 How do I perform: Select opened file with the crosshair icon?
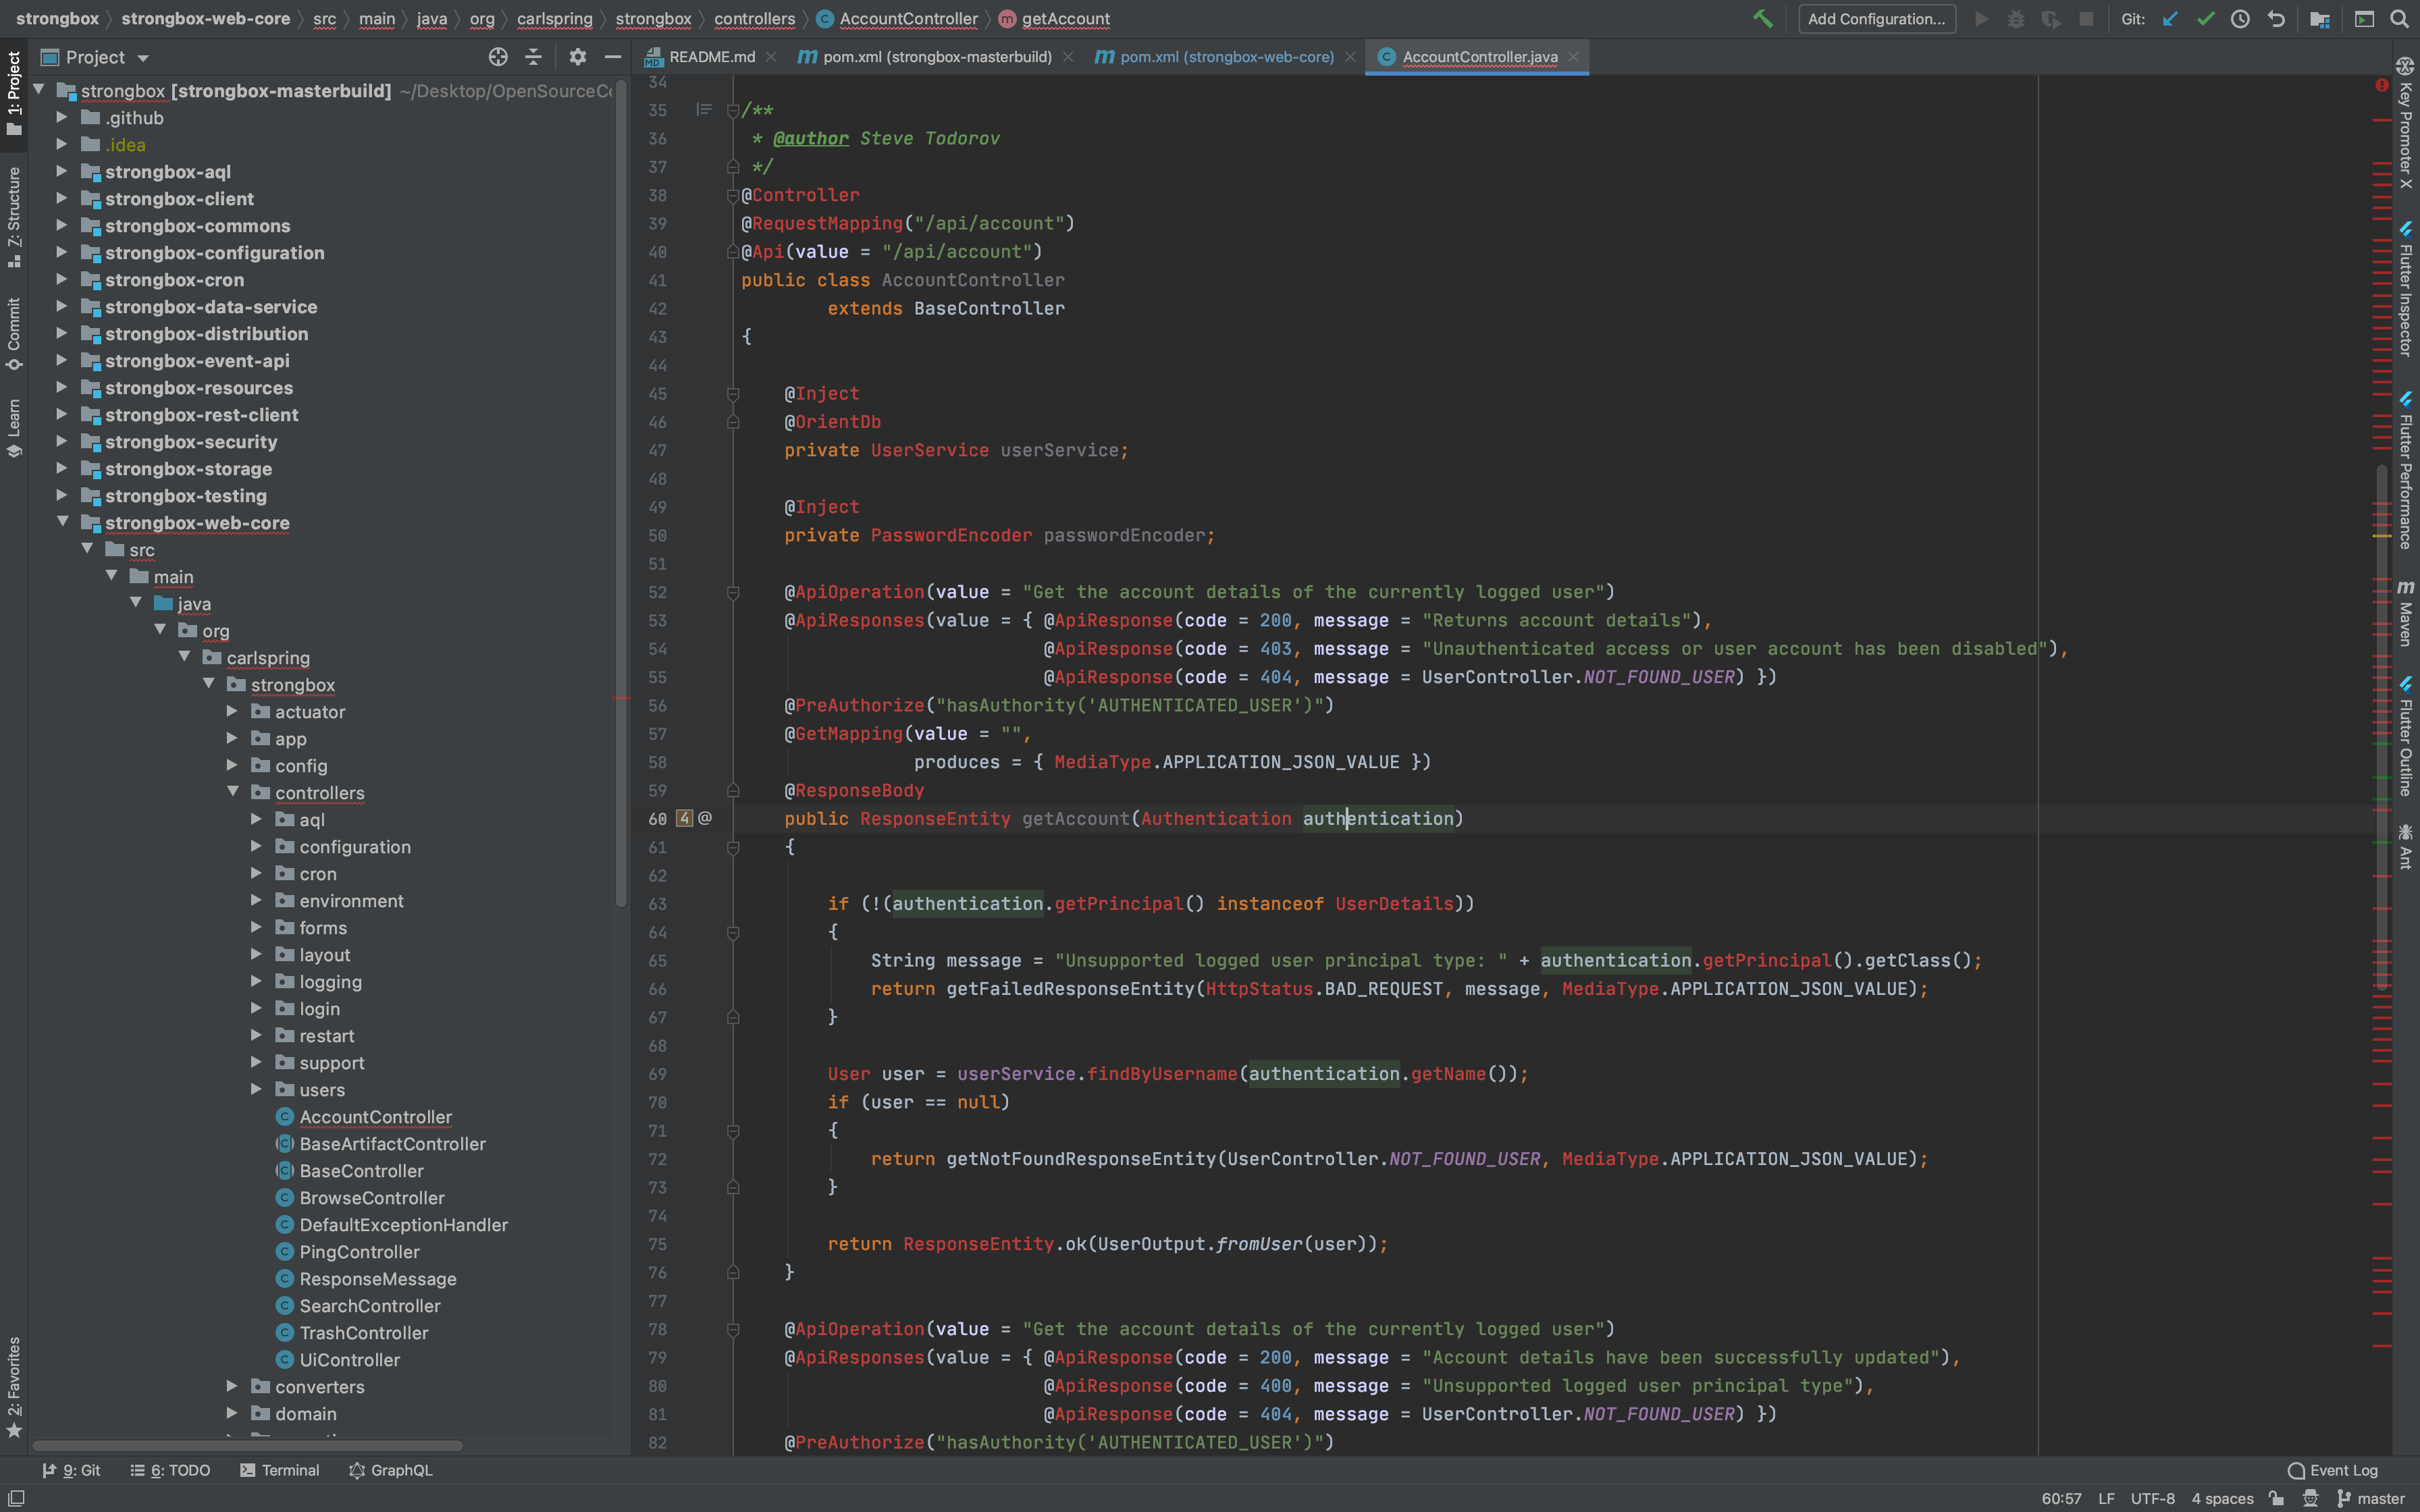tap(498, 57)
